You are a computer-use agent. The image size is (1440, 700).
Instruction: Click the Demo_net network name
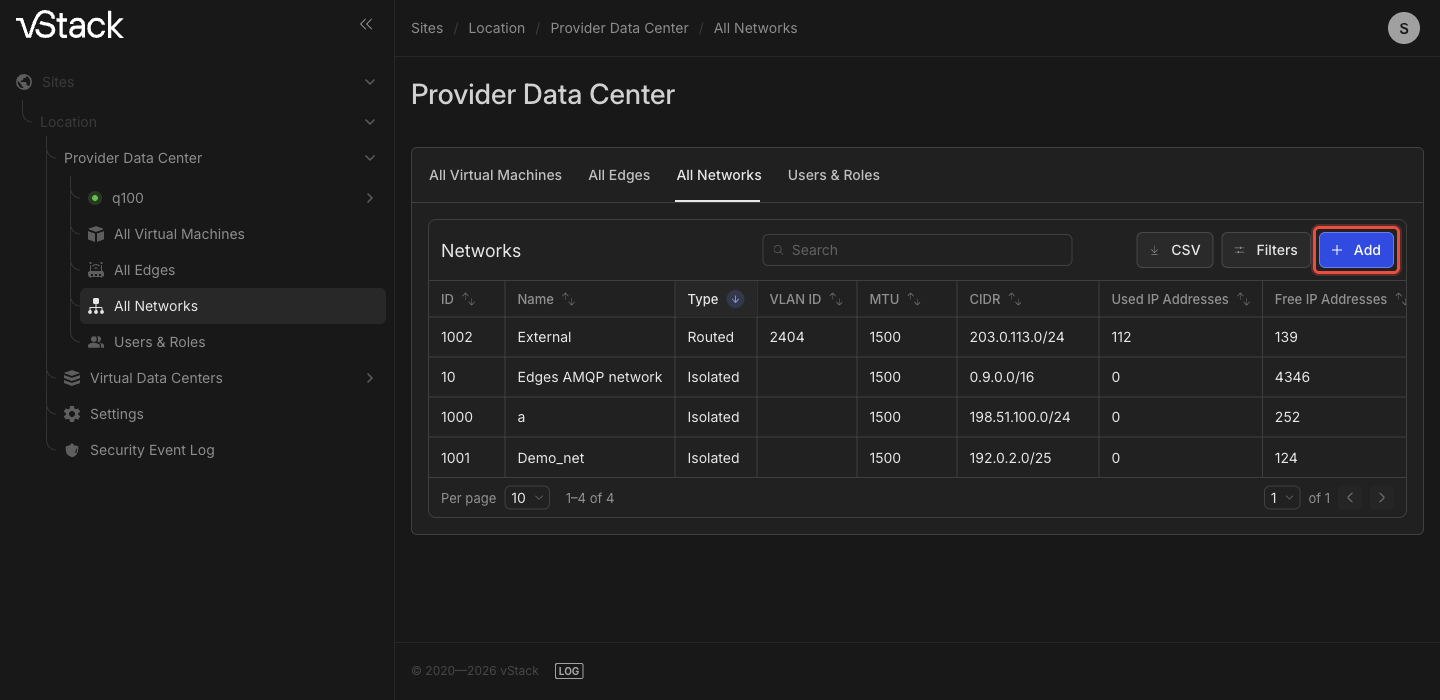tap(551, 458)
